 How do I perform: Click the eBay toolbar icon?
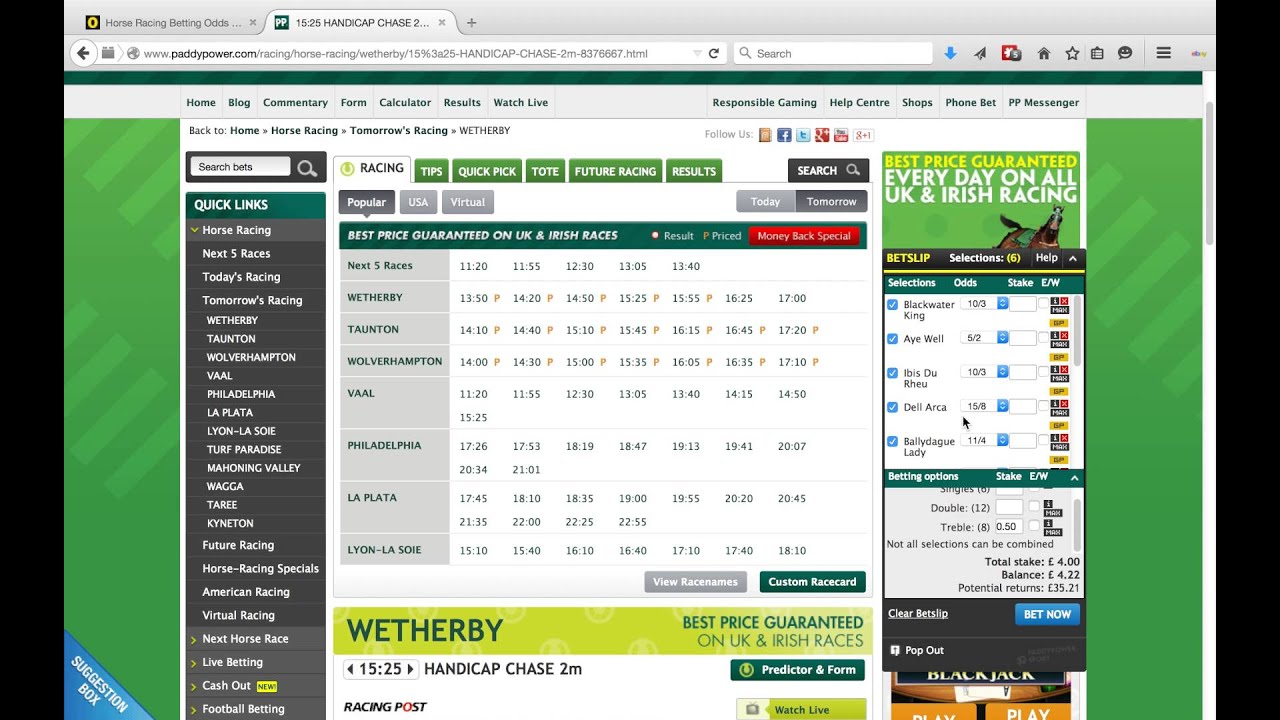1198,53
